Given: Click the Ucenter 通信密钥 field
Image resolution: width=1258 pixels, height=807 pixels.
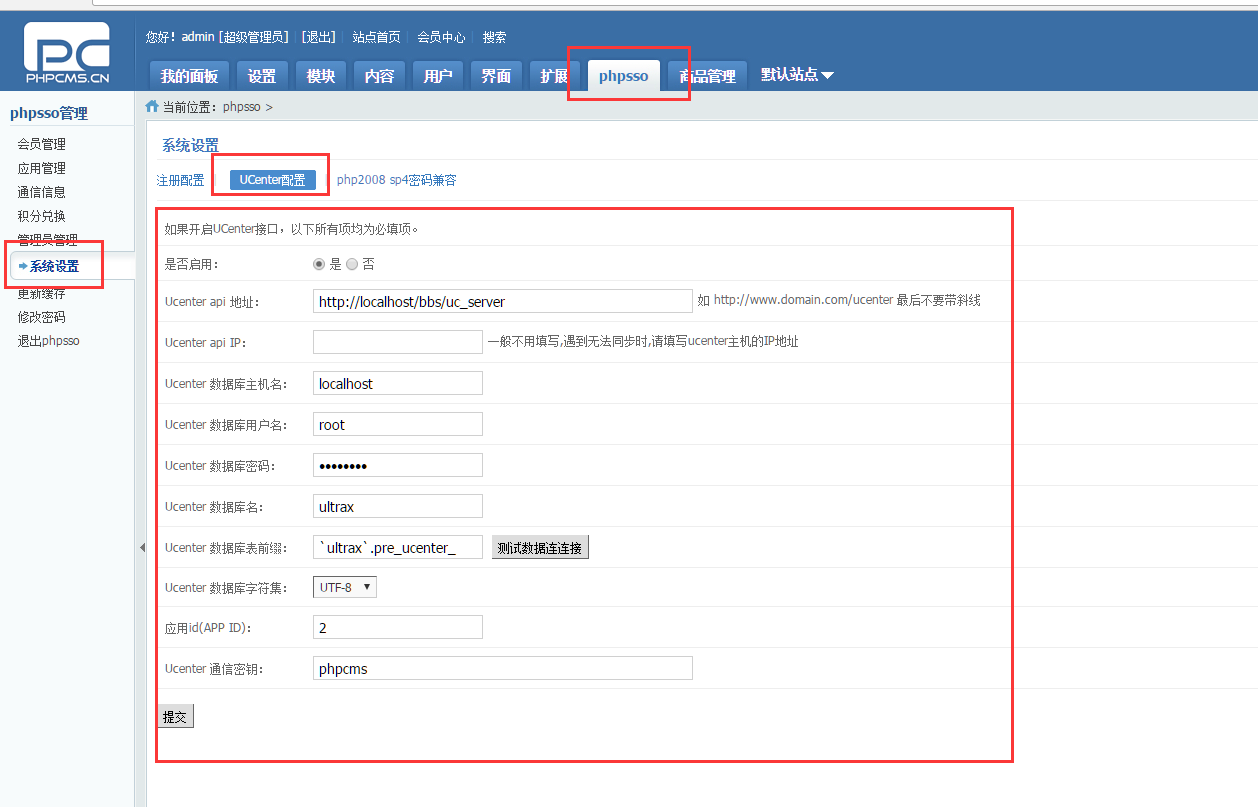Looking at the screenshot, I should (502, 668).
